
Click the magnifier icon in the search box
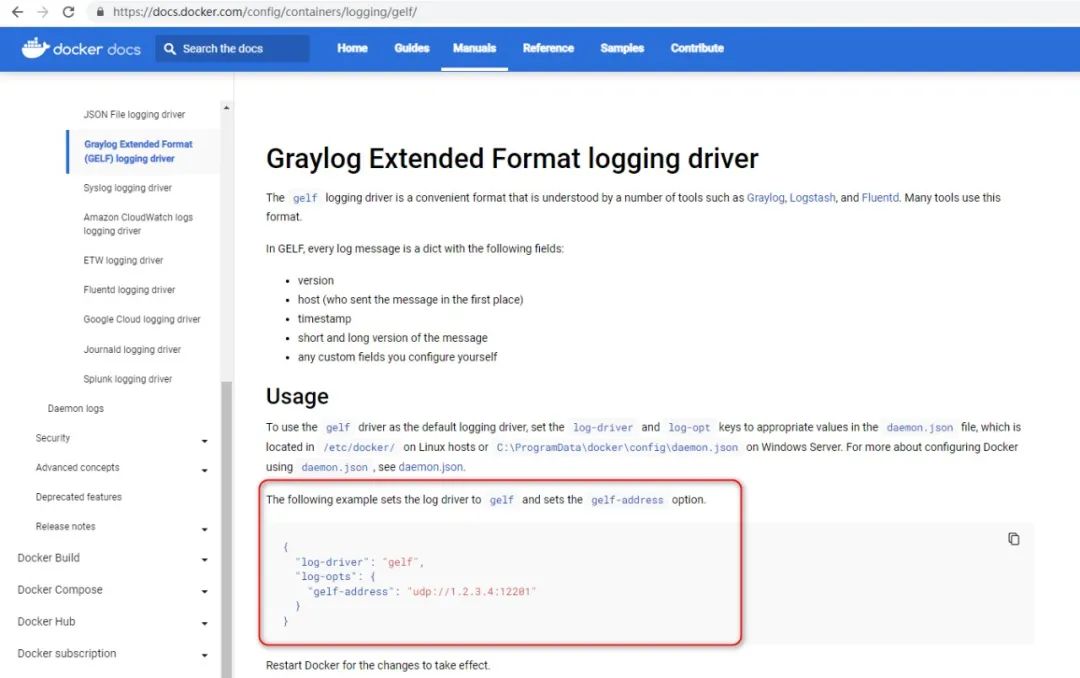169,48
